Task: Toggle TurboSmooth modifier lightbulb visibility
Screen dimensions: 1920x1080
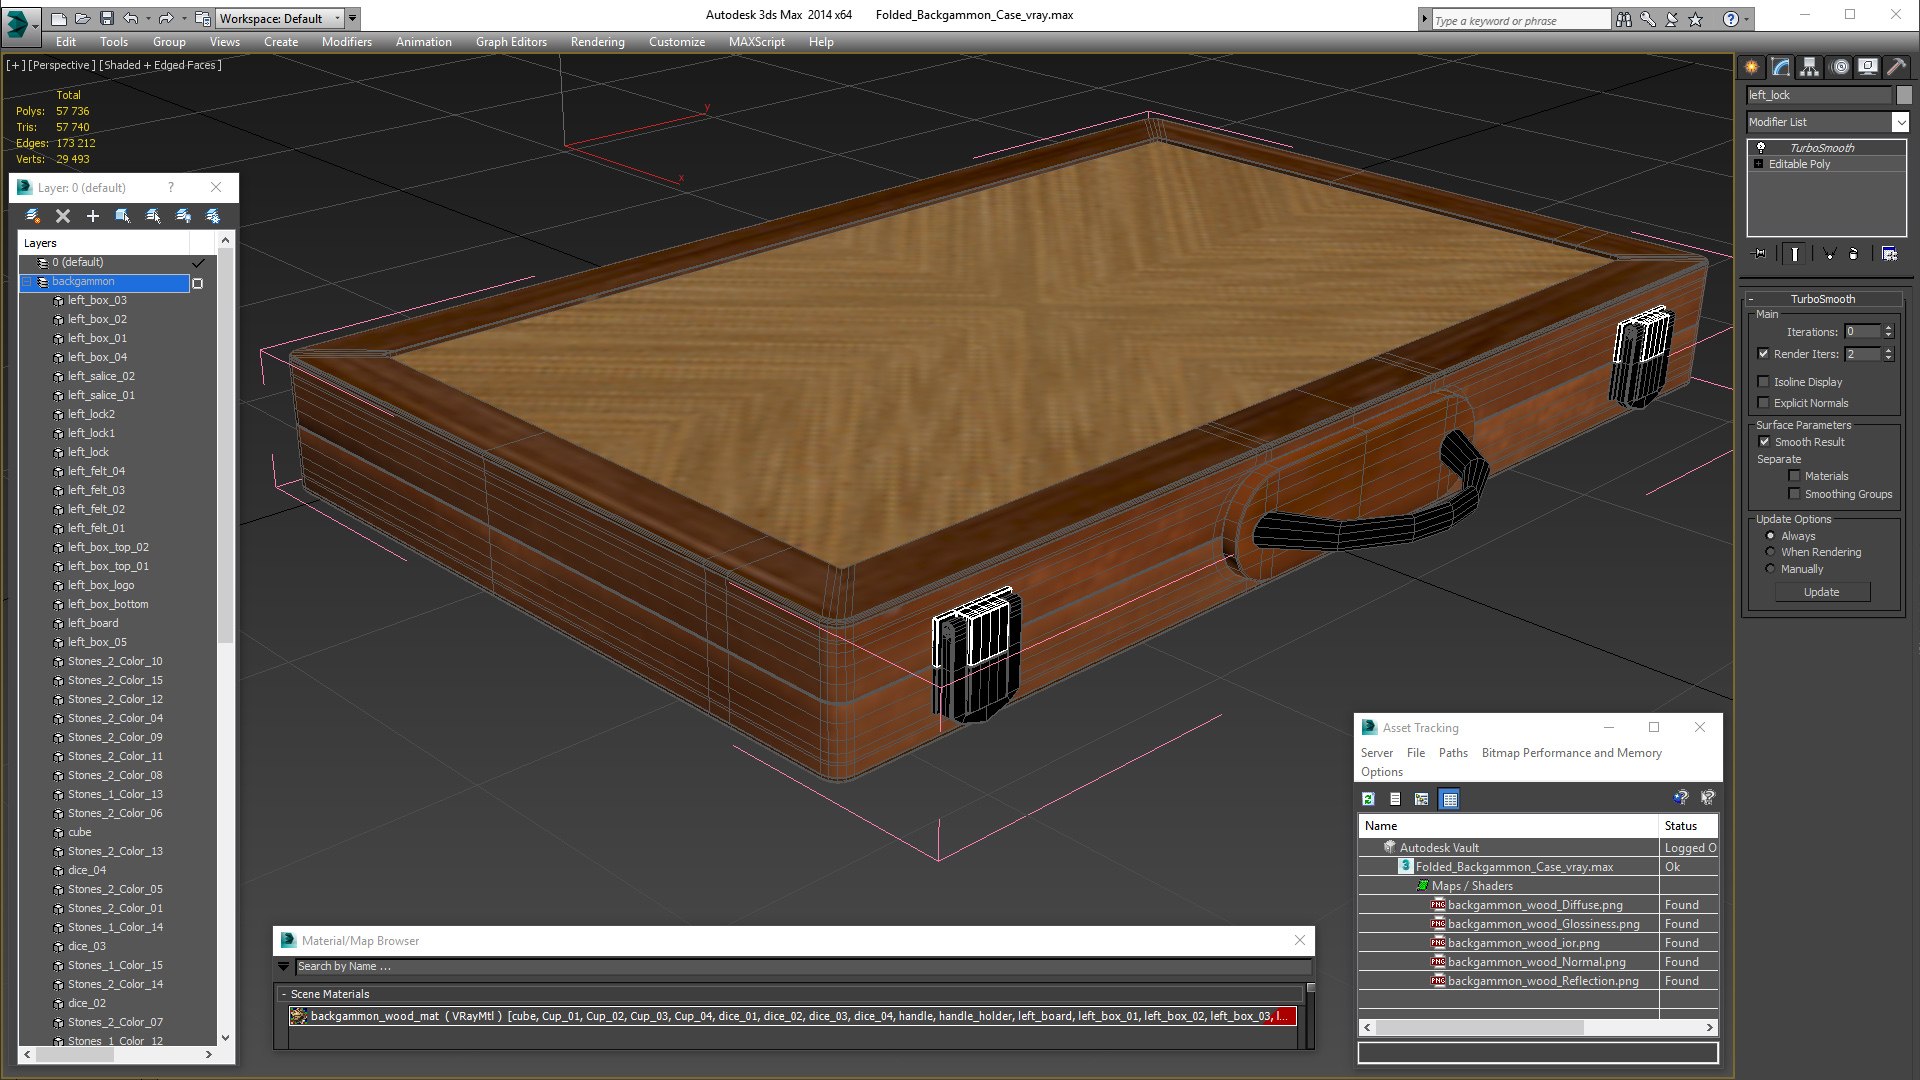Action: click(x=1761, y=148)
